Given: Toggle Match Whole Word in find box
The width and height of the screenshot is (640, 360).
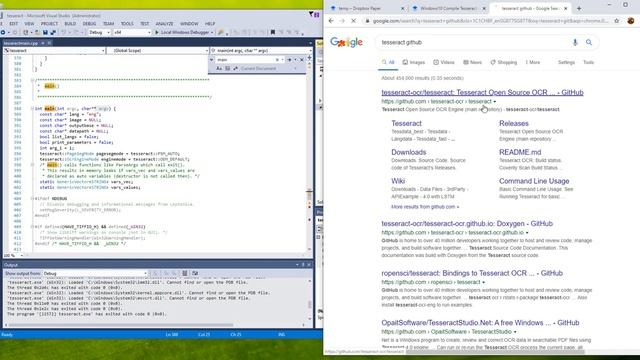Looking at the screenshot, I should (227, 69).
